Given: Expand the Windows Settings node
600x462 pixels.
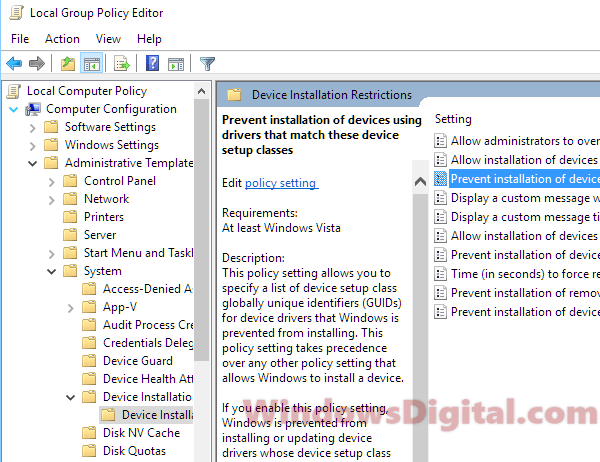Looking at the screenshot, I should 33,145.
